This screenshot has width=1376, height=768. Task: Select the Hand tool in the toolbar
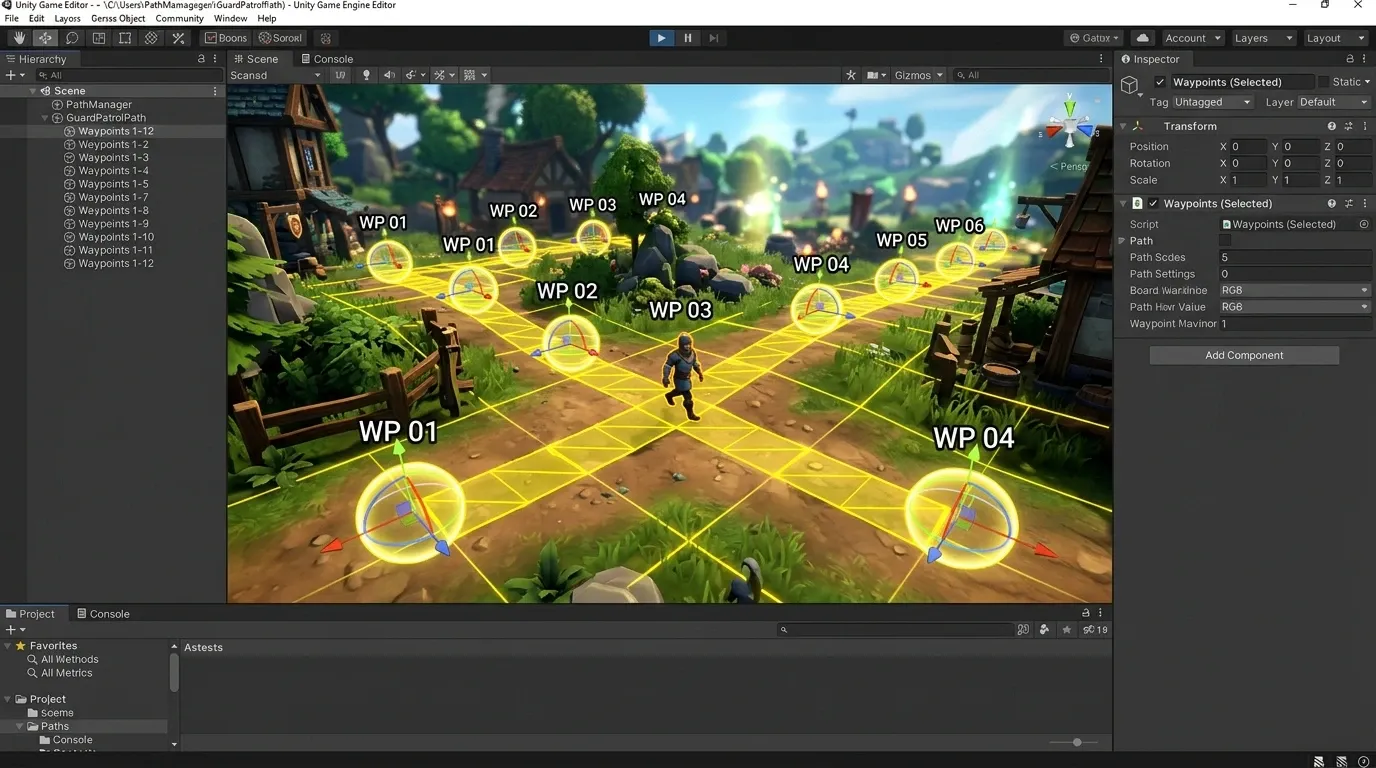[19, 38]
